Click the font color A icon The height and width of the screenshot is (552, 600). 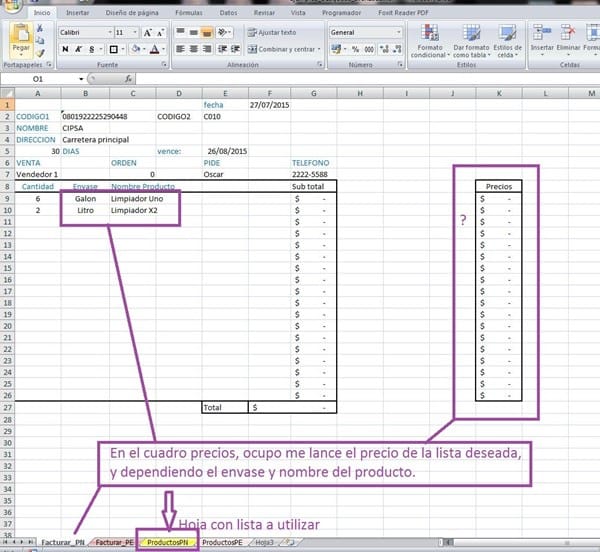154,49
